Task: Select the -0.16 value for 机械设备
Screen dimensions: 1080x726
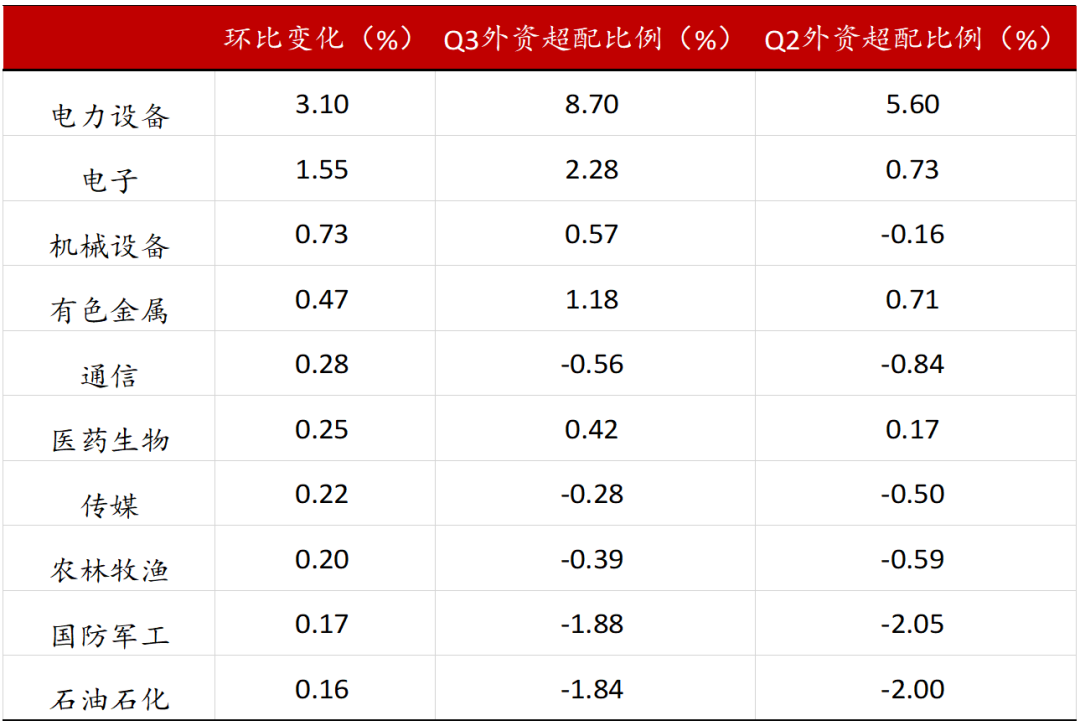Action: tap(912, 234)
